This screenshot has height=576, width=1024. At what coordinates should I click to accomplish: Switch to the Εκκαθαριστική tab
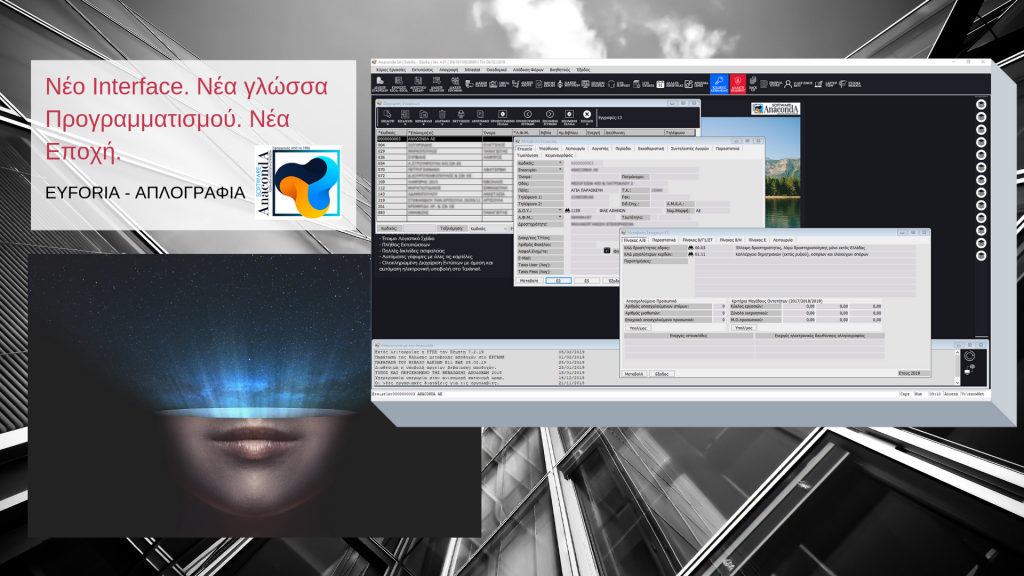(651, 148)
